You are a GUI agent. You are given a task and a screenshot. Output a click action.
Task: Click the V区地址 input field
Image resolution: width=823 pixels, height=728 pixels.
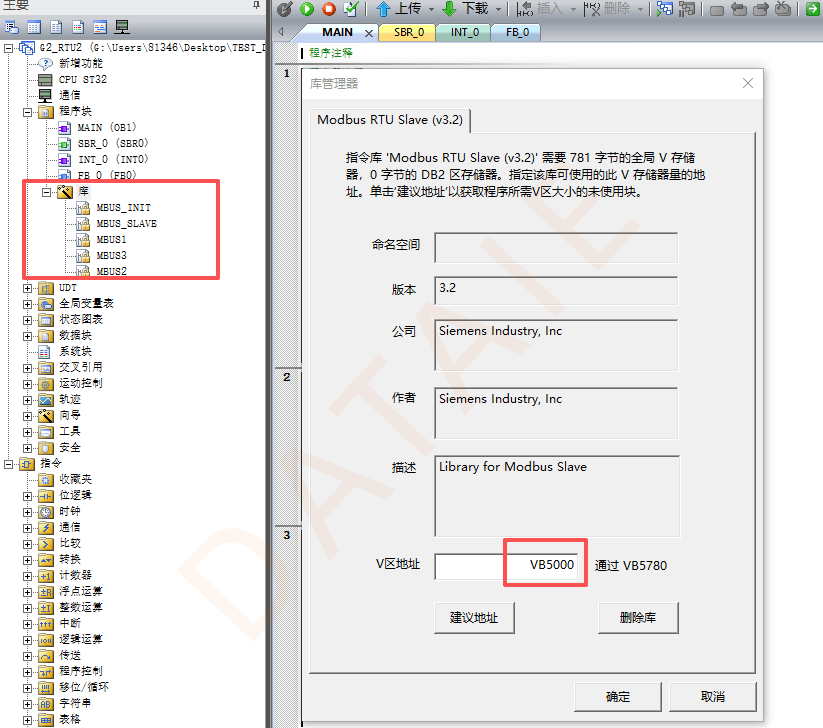[507, 566]
